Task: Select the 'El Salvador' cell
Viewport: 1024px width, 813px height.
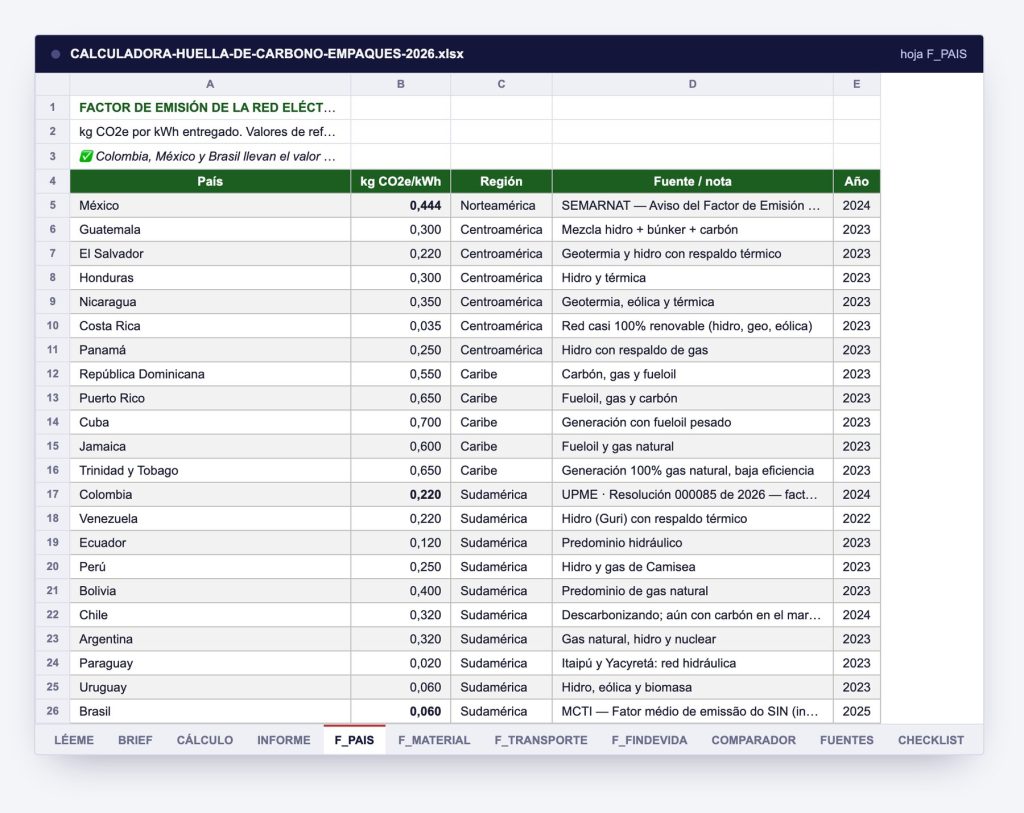Action: pos(210,253)
